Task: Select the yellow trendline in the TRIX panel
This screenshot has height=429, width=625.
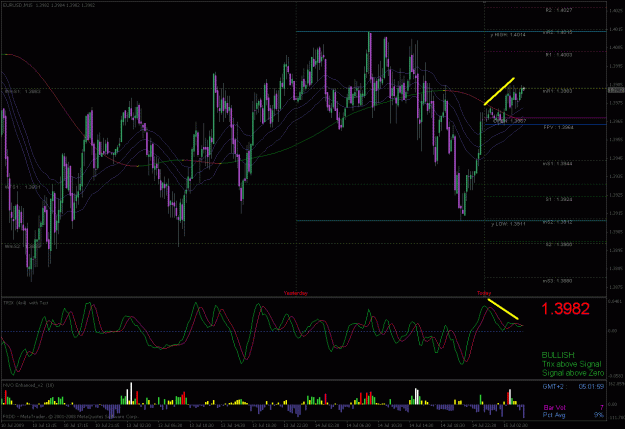Action: tap(503, 309)
